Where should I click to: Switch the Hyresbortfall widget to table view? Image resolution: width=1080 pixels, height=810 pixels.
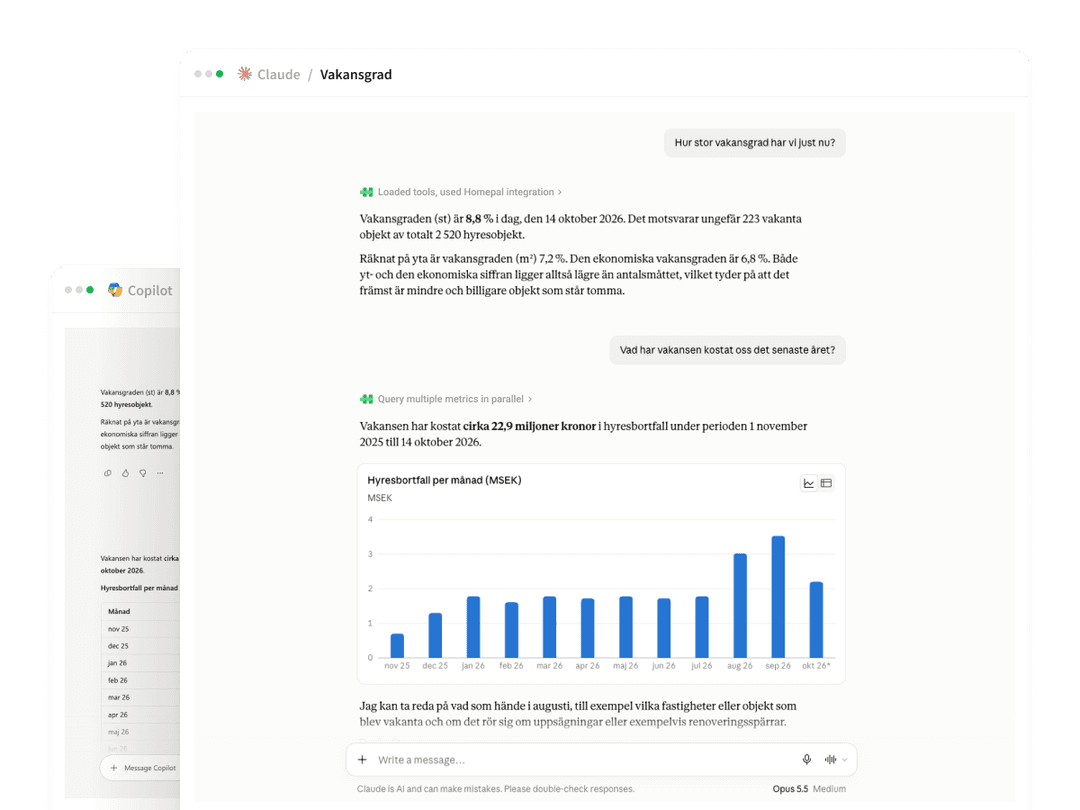point(827,484)
